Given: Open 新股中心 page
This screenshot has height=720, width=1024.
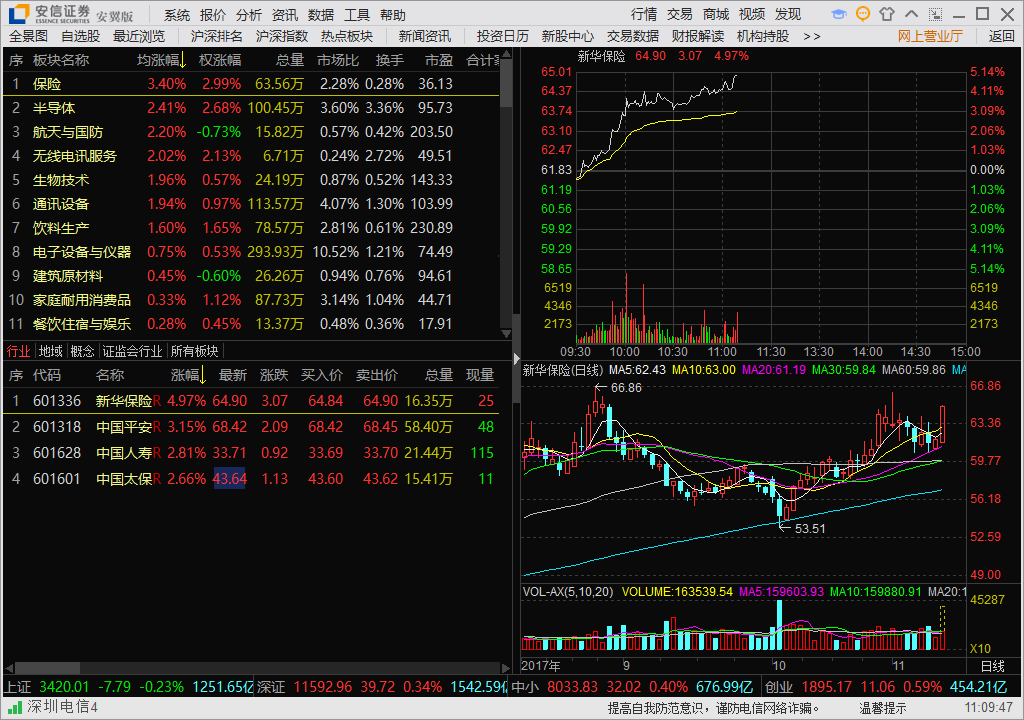Looking at the screenshot, I should coord(568,37).
